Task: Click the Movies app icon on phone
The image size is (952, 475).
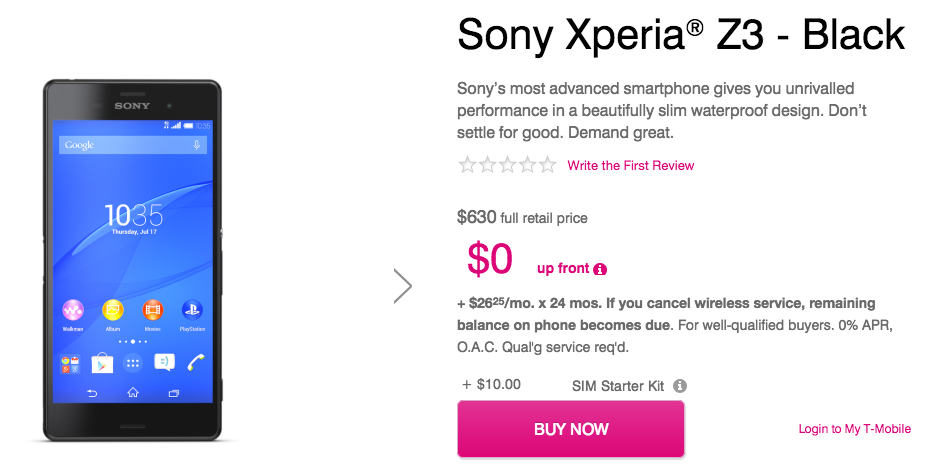Action: point(152,311)
